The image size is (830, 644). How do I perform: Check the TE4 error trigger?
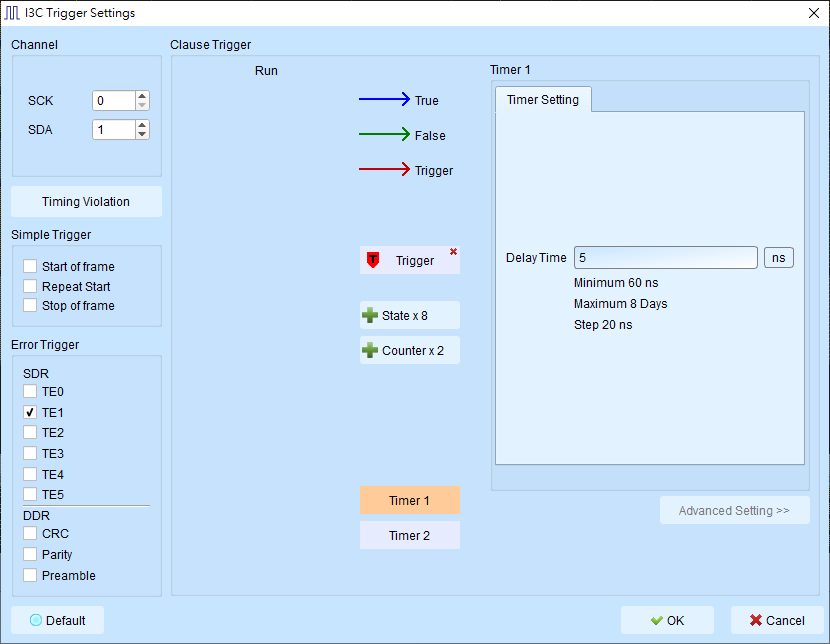point(30,474)
